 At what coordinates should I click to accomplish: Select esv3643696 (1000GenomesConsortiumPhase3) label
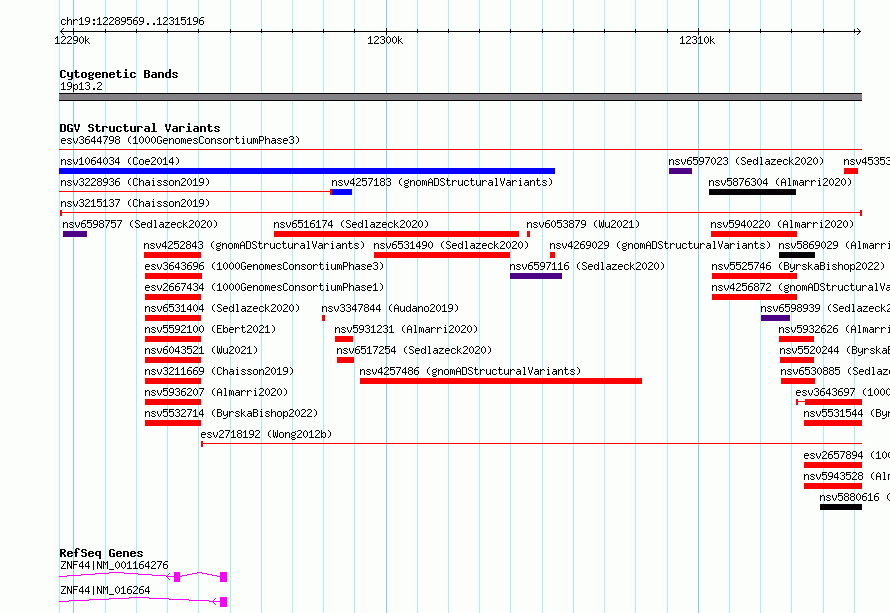click(x=264, y=266)
